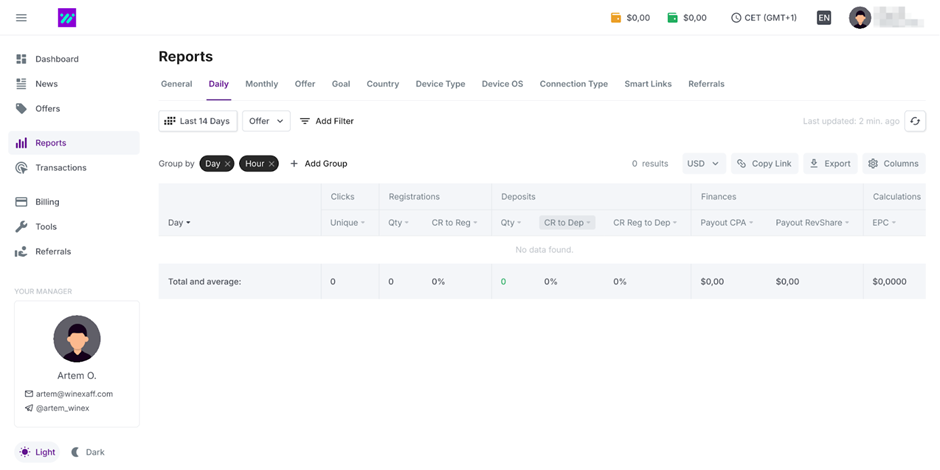Sort by the CR to Dep column
The image size is (940, 470).
coord(567,223)
